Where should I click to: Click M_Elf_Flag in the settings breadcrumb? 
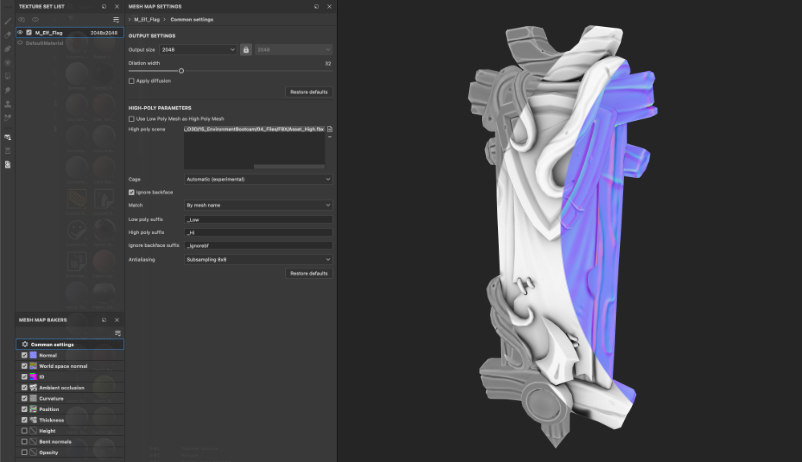(x=147, y=19)
